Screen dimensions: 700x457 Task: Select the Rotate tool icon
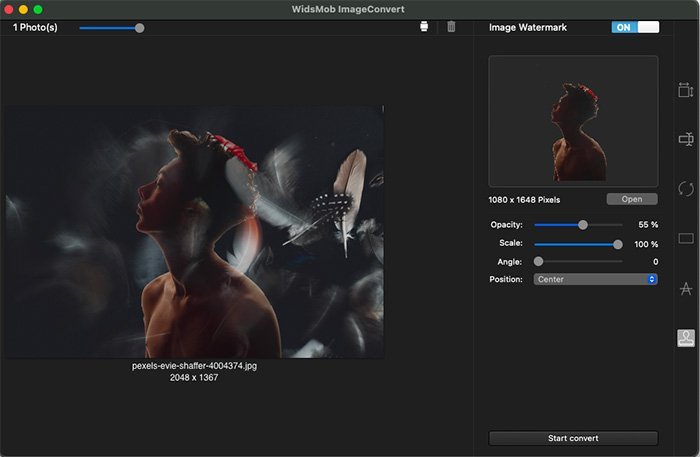pos(685,189)
